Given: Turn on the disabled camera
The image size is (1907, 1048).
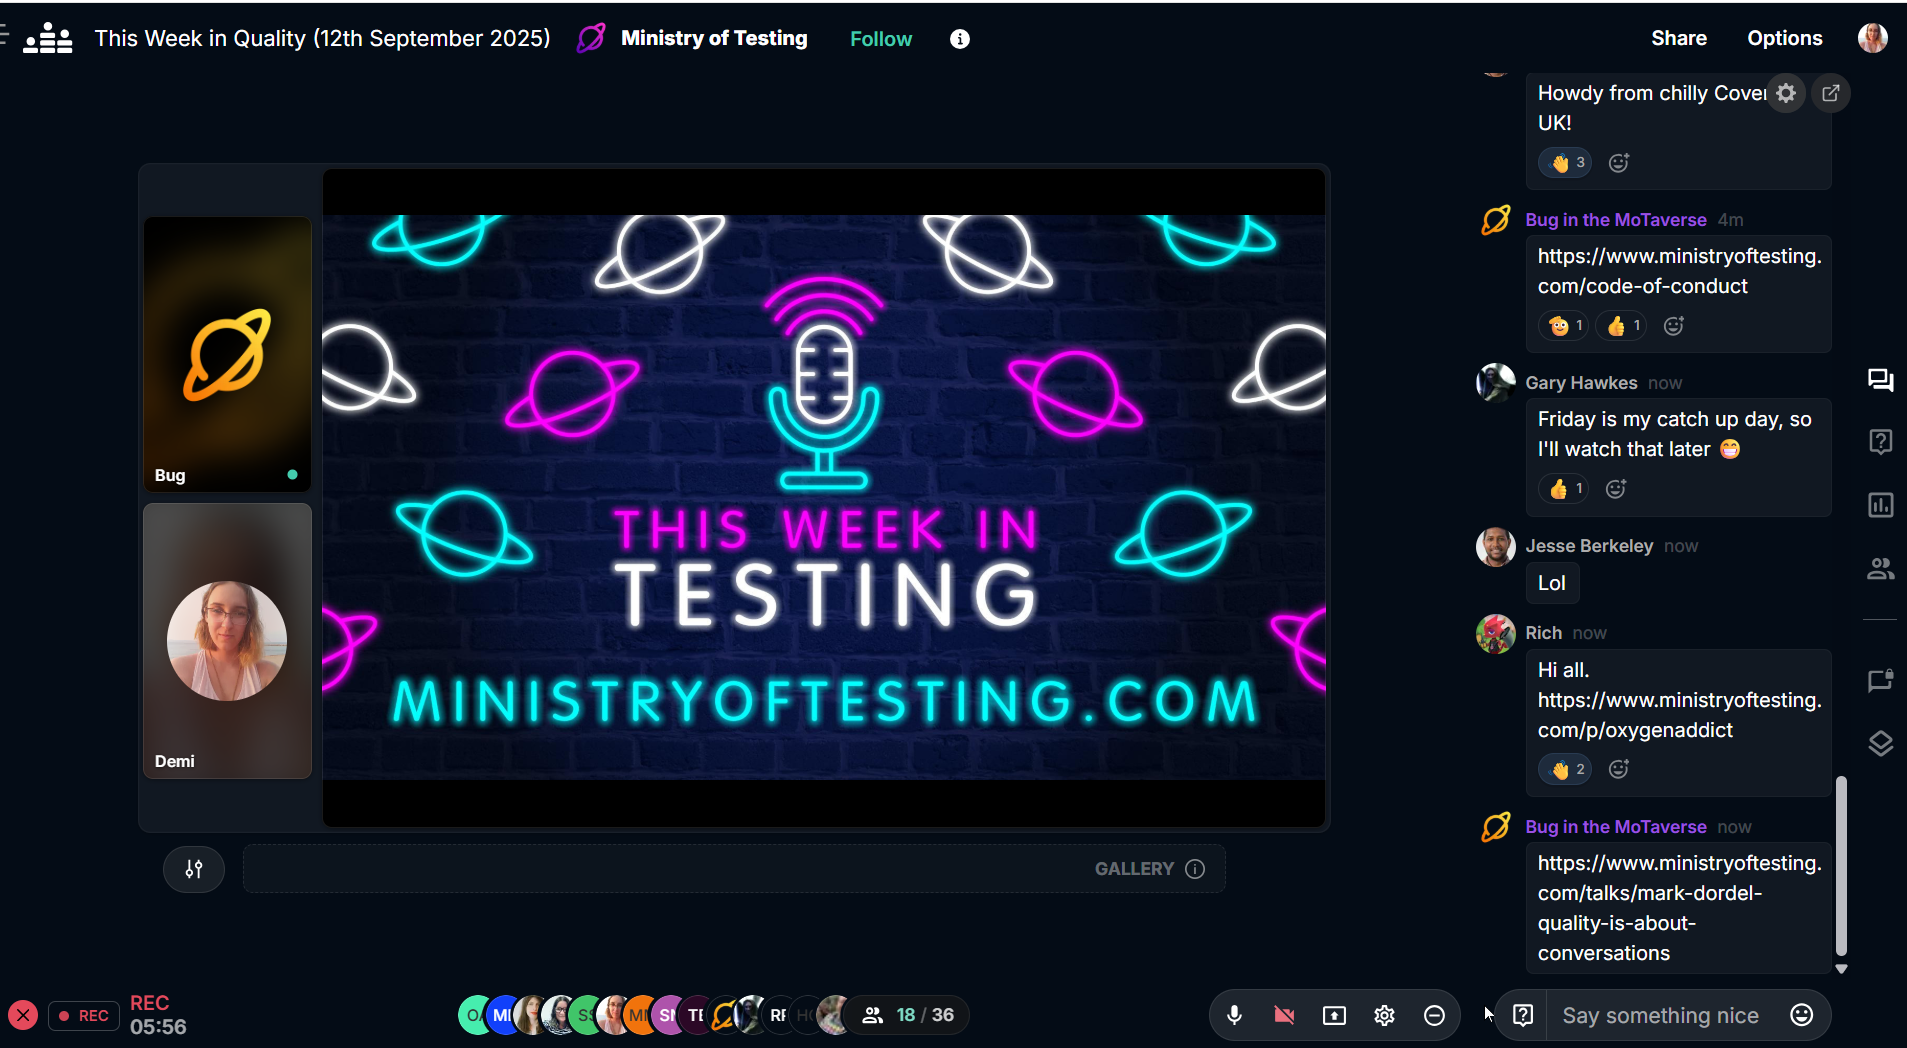Looking at the screenshot, I should tap(1284, 1015).
